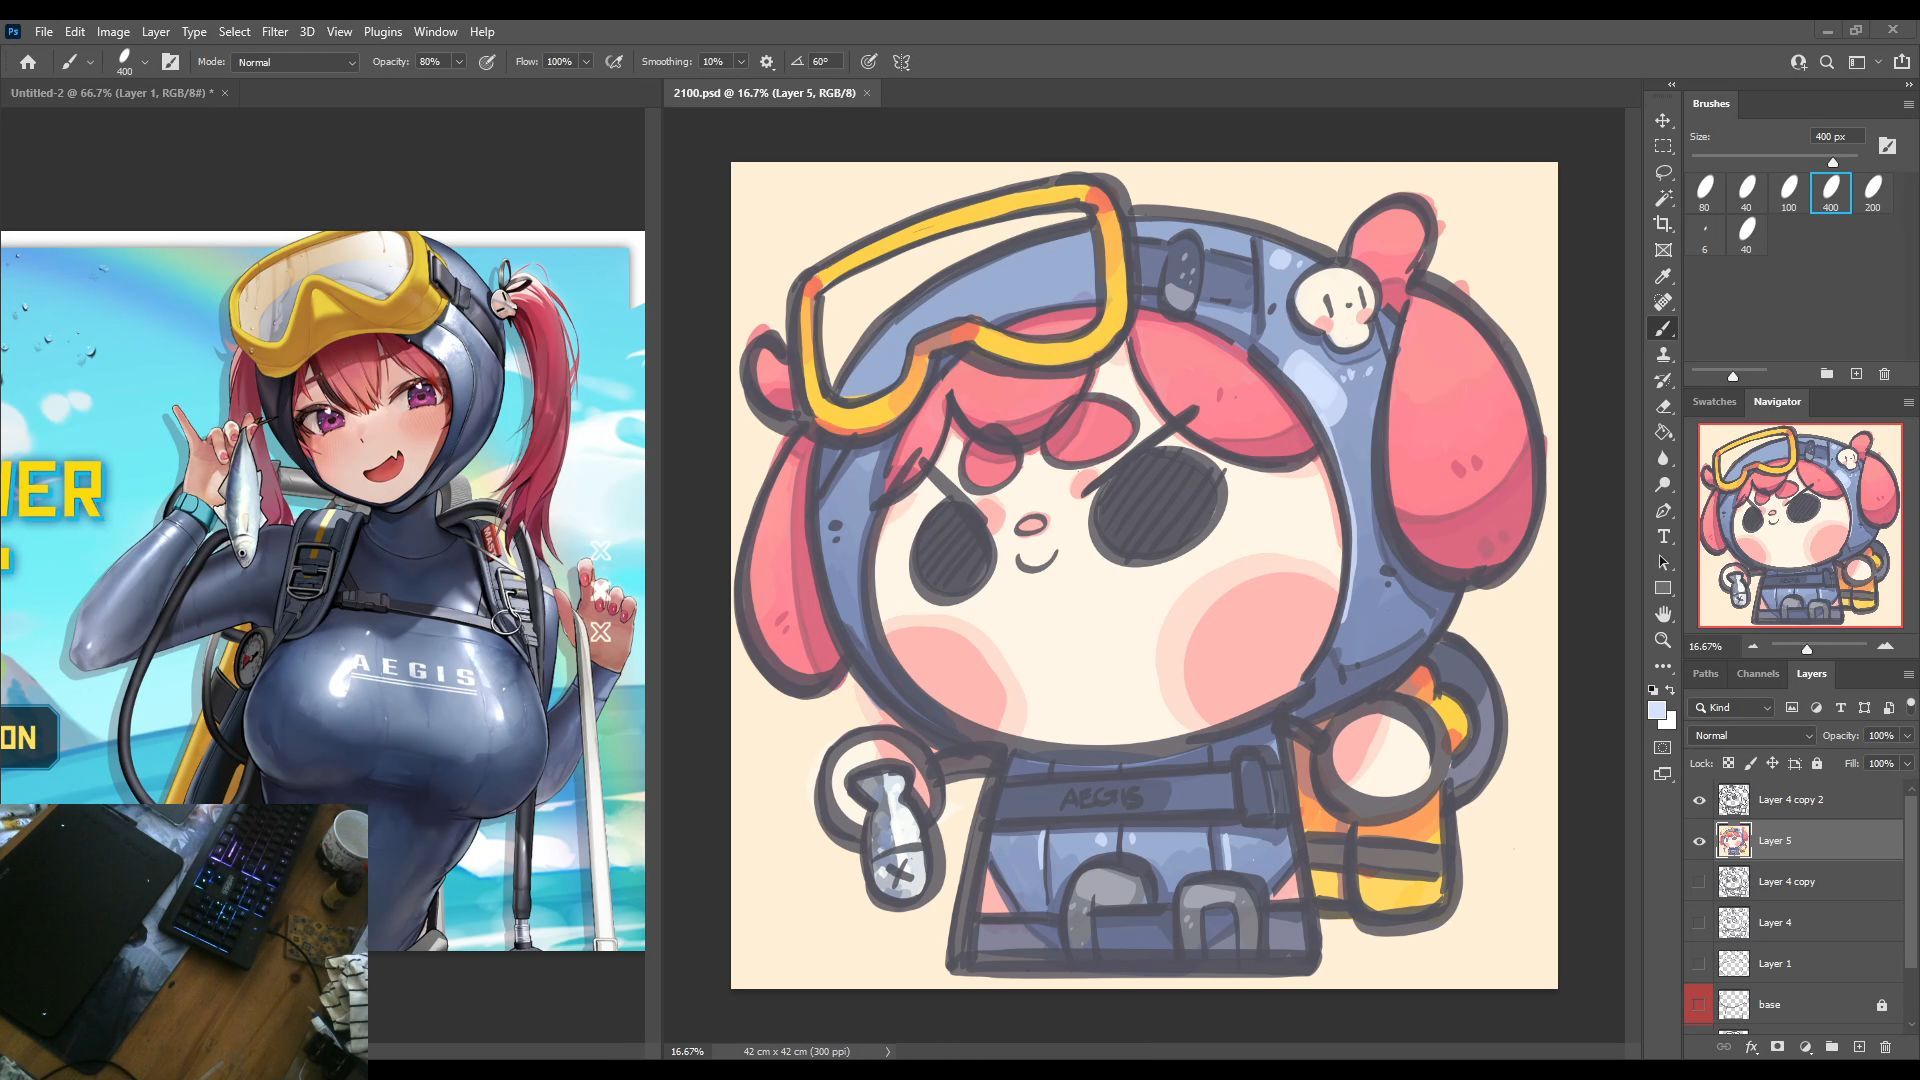Open the layer Kind filter dropdown
This screenshot has height=1080, width=1920.
pos(1732,707)
